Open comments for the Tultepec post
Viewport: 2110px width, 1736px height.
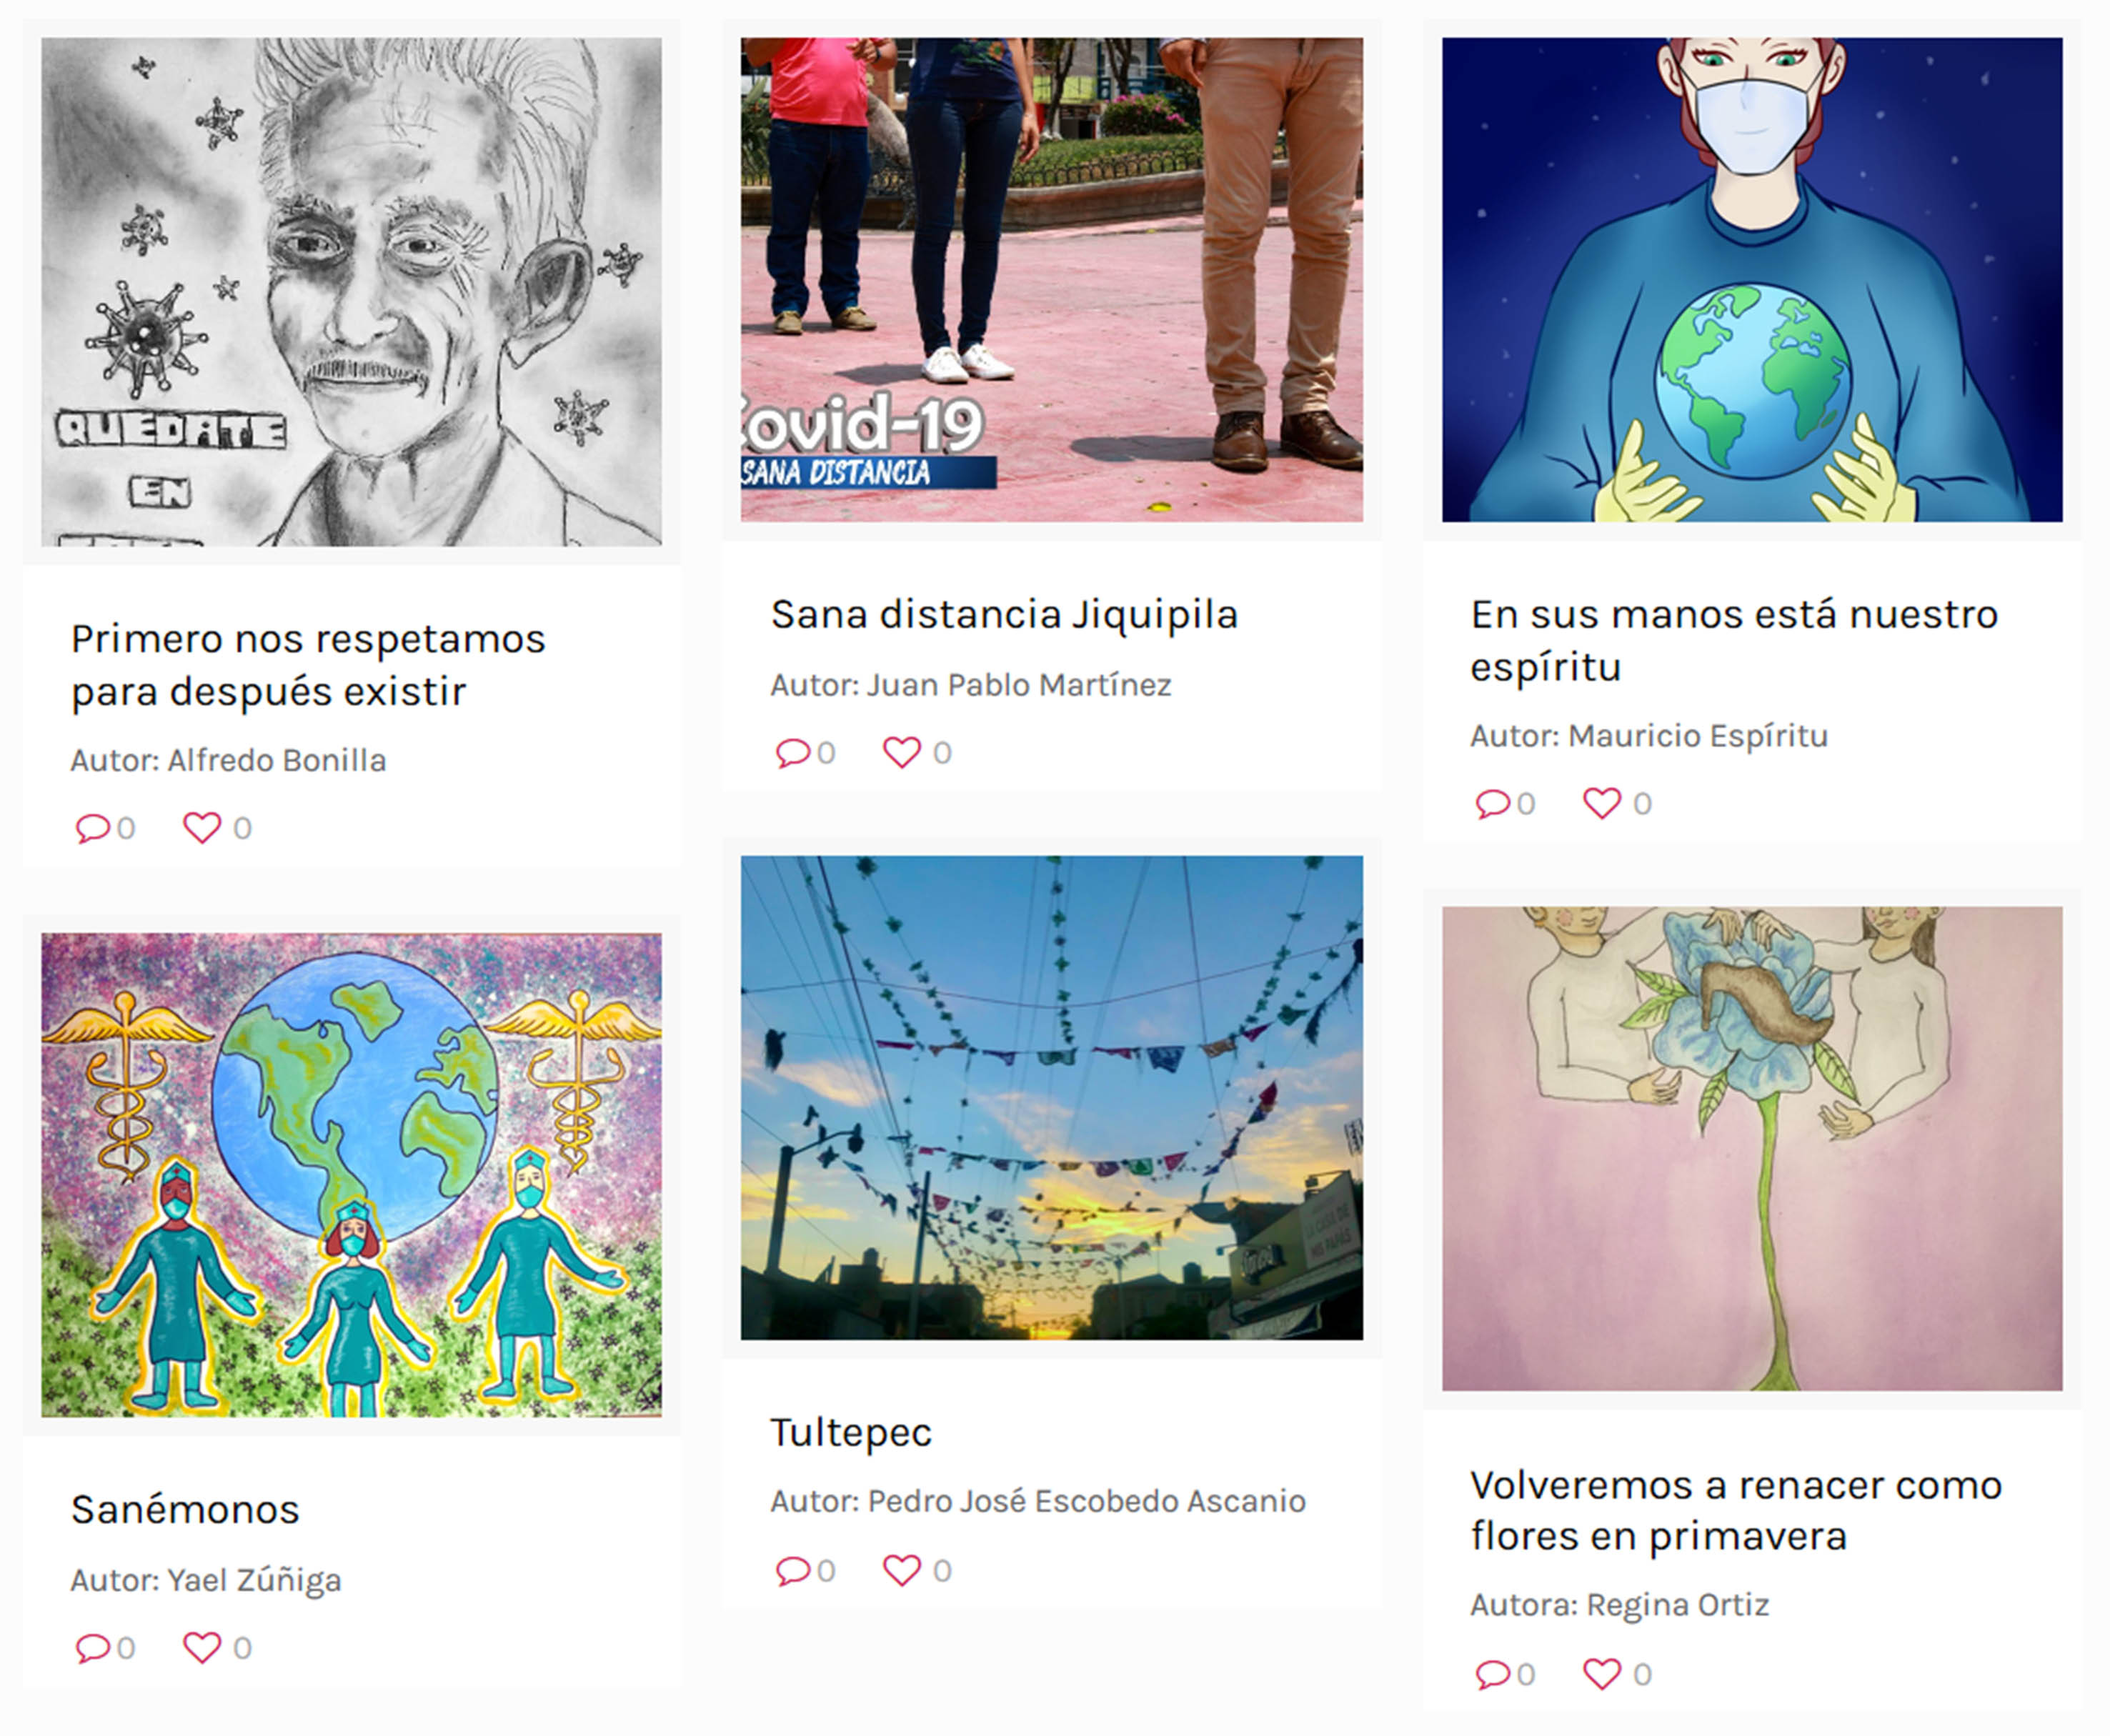[792, 1570]
